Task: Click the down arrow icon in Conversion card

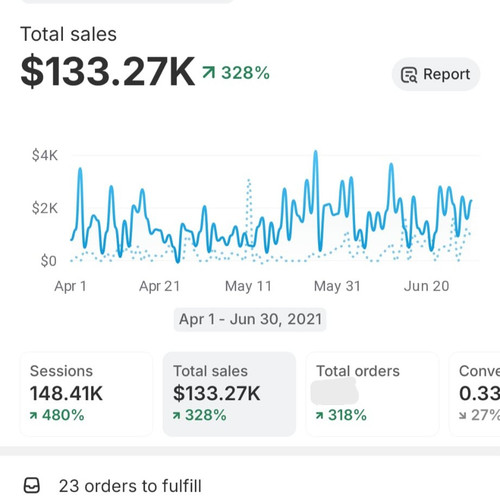Action: point(462,416)
